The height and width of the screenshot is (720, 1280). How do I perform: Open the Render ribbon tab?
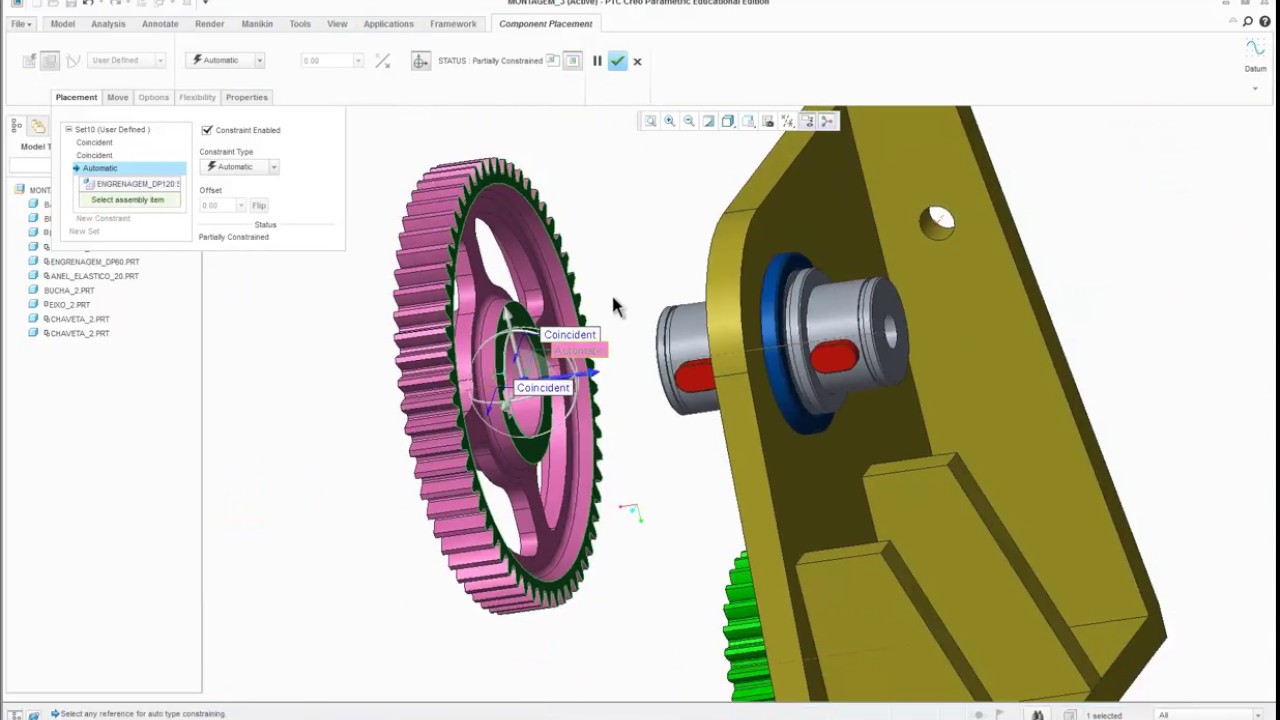click(x=209, y=24)
